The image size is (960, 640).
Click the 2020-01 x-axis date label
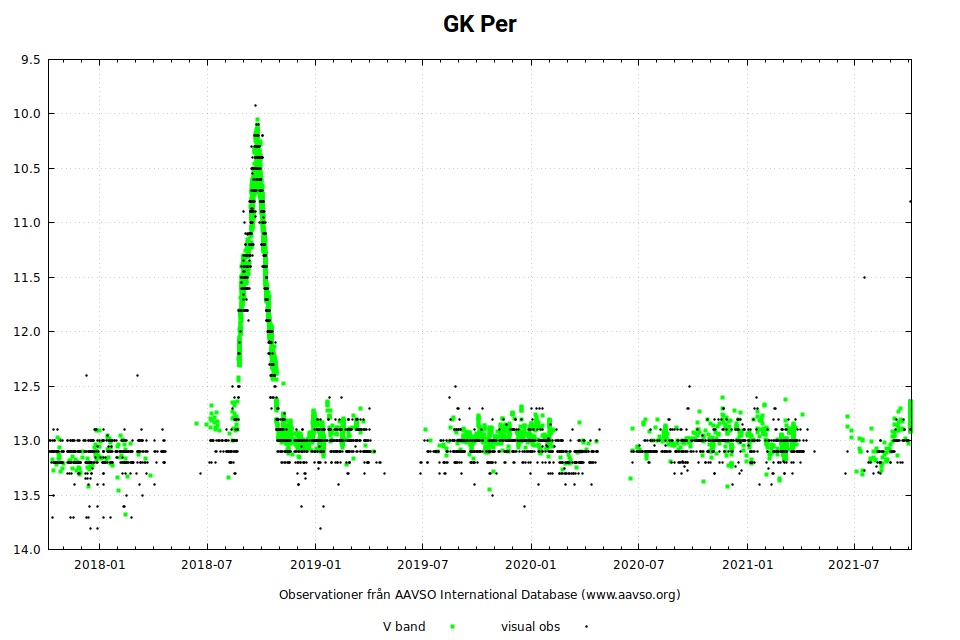(x=531, y=565)
